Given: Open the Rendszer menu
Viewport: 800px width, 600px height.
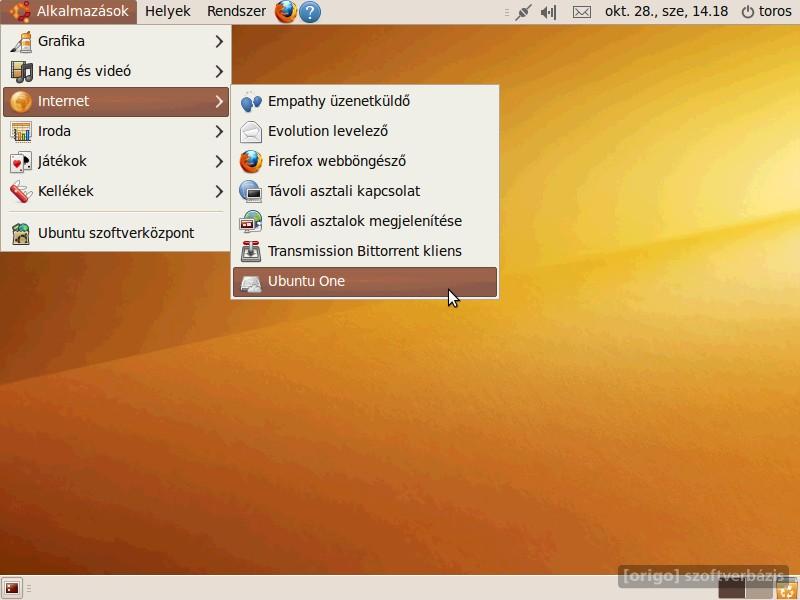Looking at the screenshot, I should [x=236, y=11].
